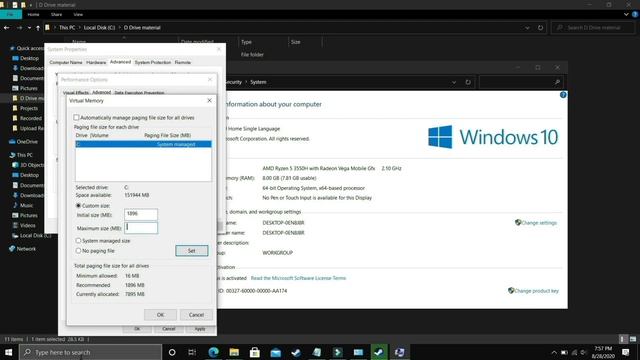Image resolution: width=640 pixels, height=360 pixels.
Task: Switch to Computer Name tab in System Properties
Action: point(66,62)
